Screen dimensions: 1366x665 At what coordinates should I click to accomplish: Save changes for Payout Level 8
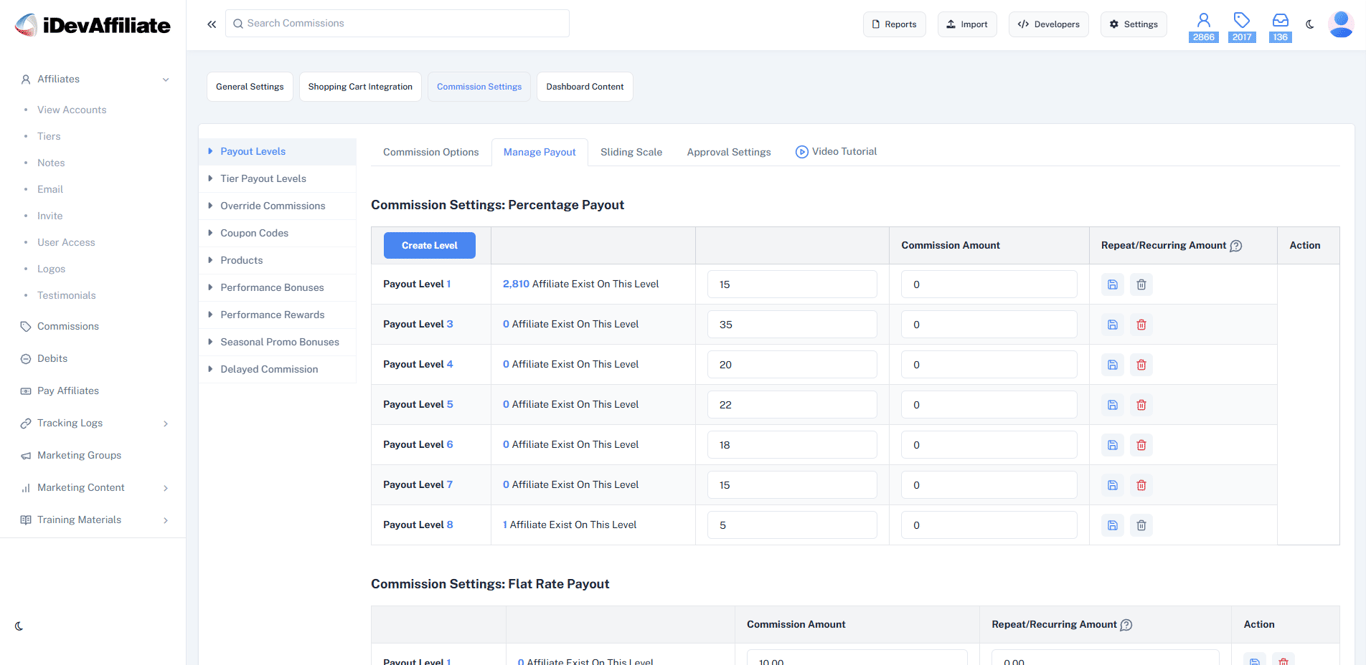(x=1112, y=524)
